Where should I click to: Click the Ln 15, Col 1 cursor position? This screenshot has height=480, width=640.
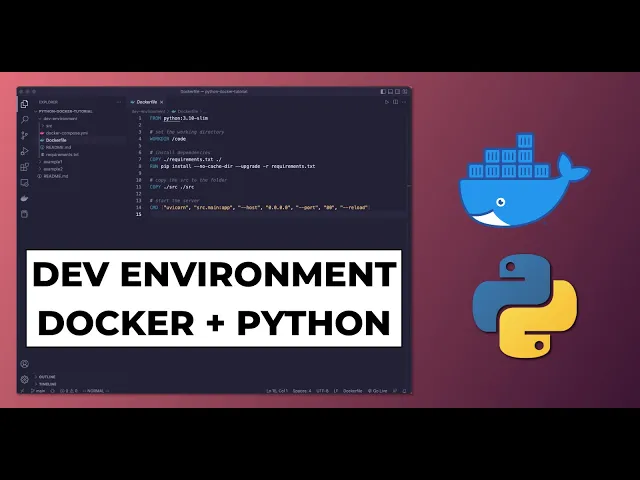pos(277,391)
